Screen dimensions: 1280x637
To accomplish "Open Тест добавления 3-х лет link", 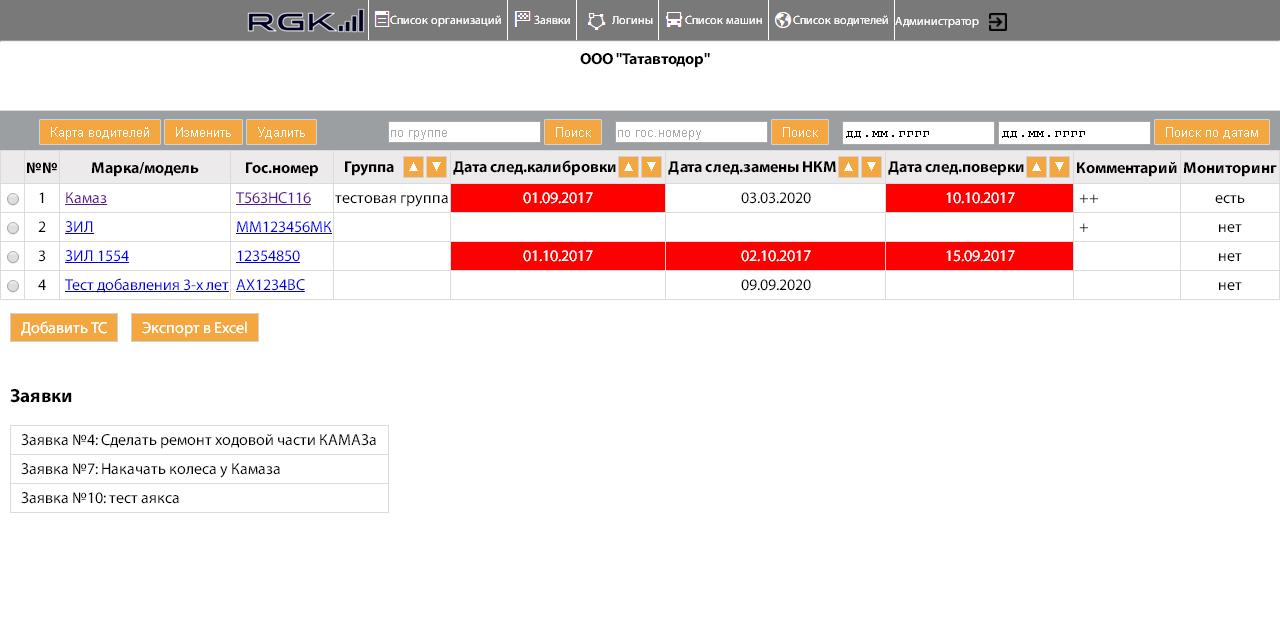I will [x=147, y=285].
